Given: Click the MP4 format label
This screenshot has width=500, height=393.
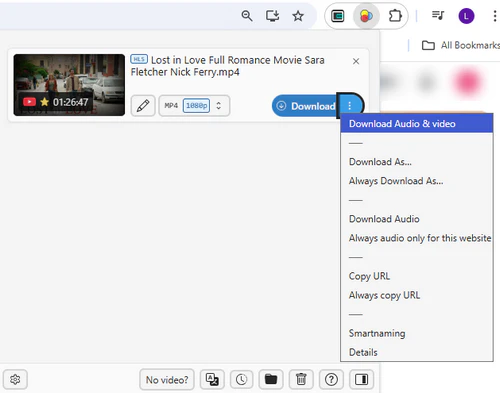Looking at the screenshot, I should (171, 106).
